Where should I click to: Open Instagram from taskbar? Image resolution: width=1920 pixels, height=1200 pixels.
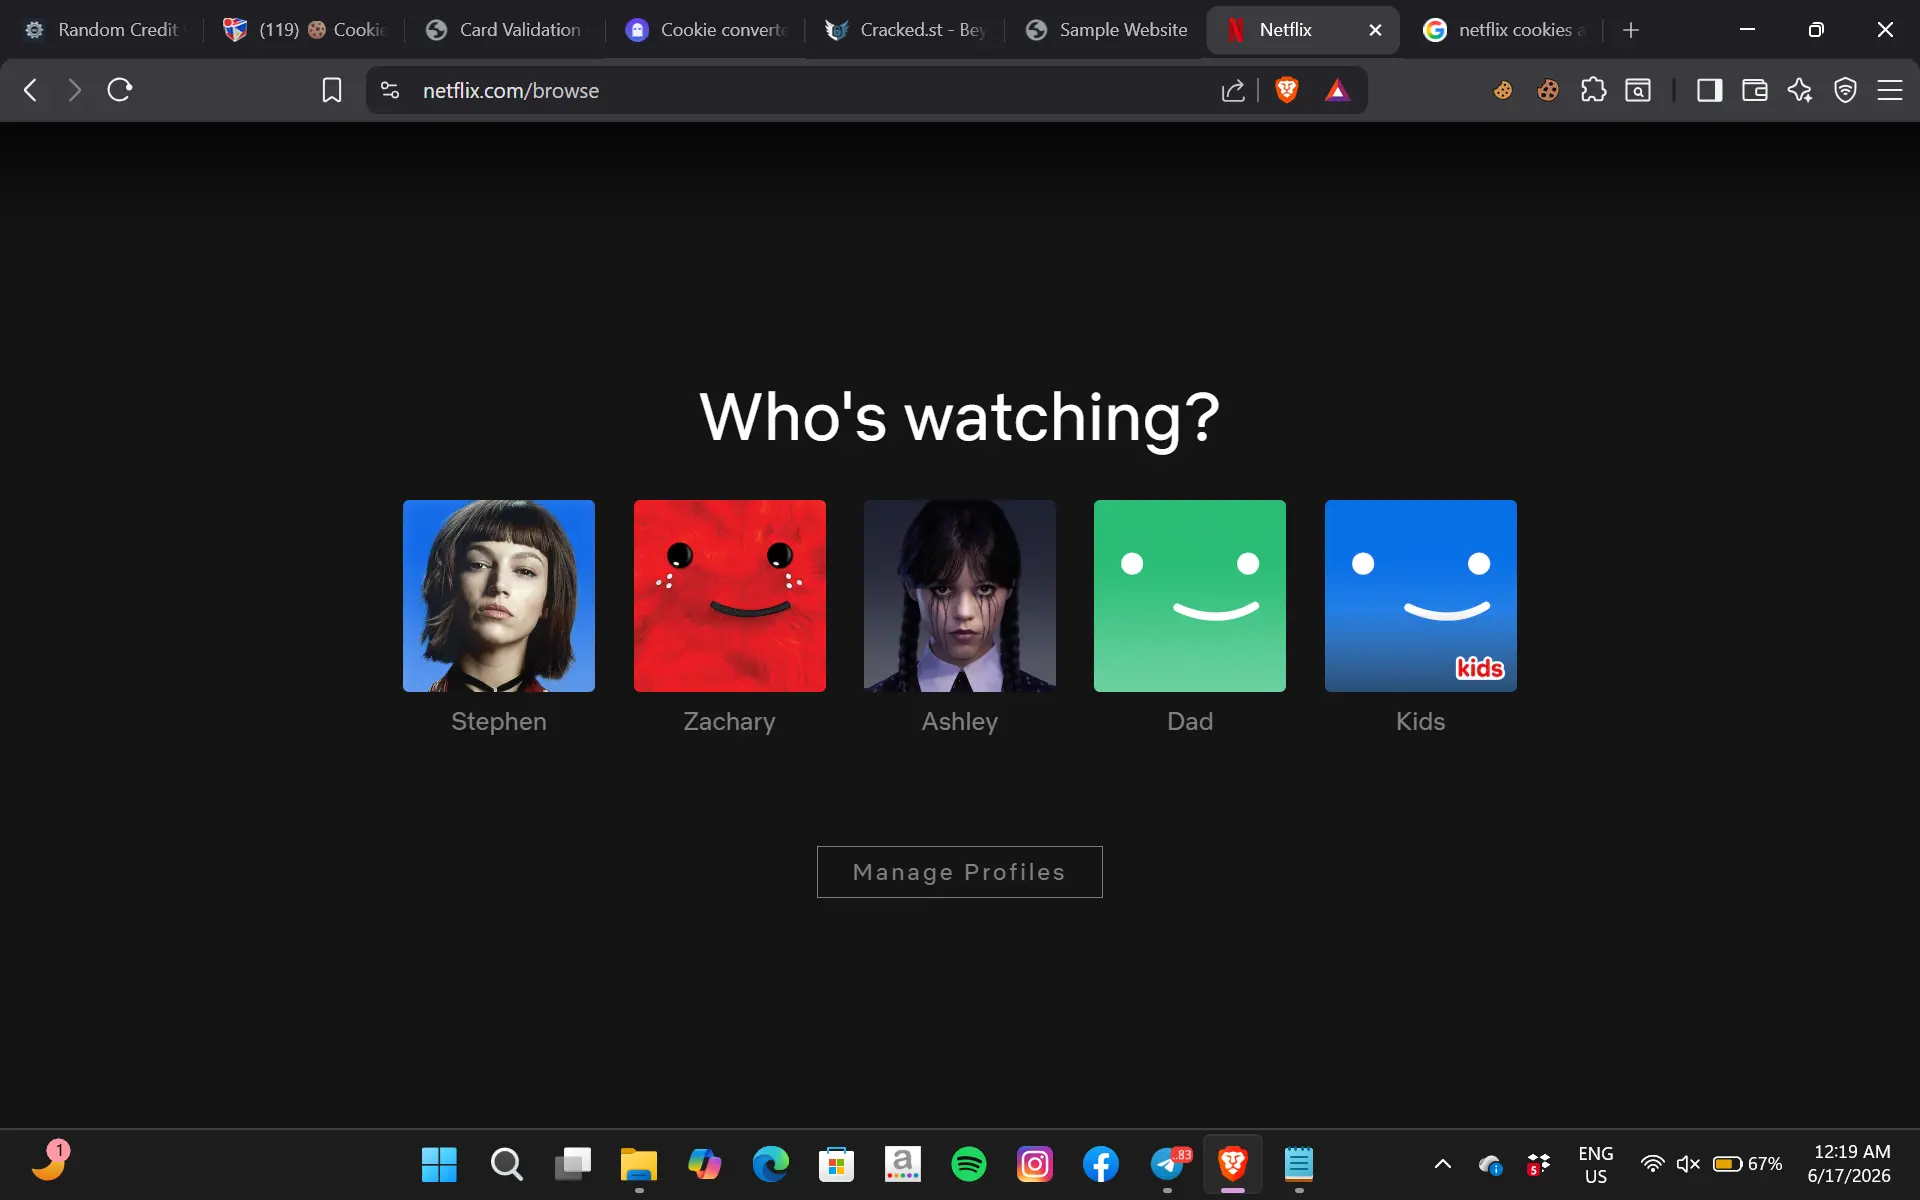click(x=1035, y=1164)
